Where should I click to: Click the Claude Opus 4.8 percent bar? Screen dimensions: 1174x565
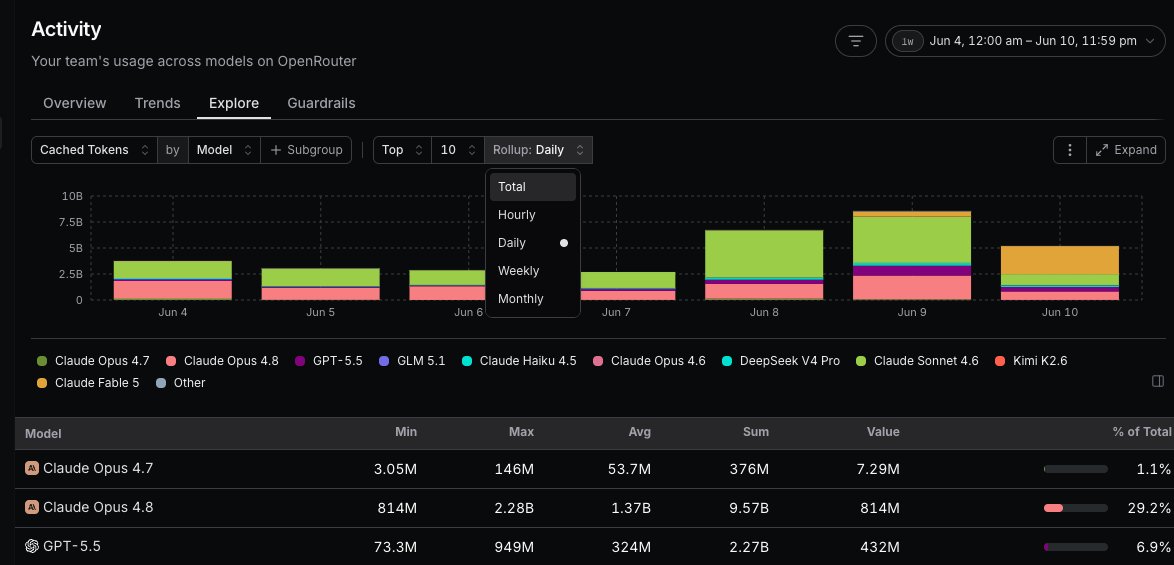coord(1075,508)
